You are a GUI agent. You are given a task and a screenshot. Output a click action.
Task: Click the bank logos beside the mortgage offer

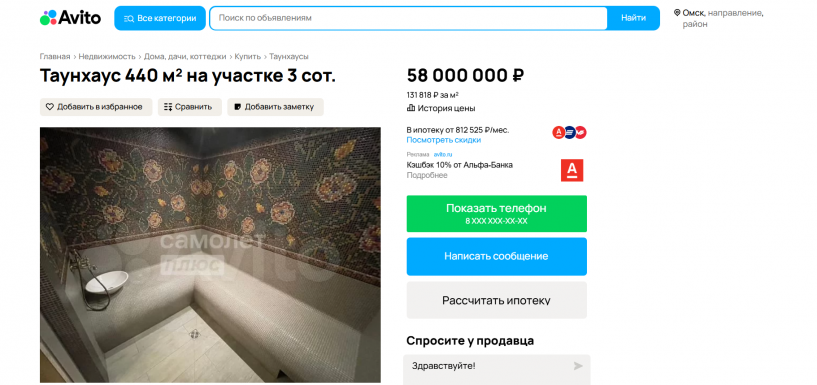(570, 132)
